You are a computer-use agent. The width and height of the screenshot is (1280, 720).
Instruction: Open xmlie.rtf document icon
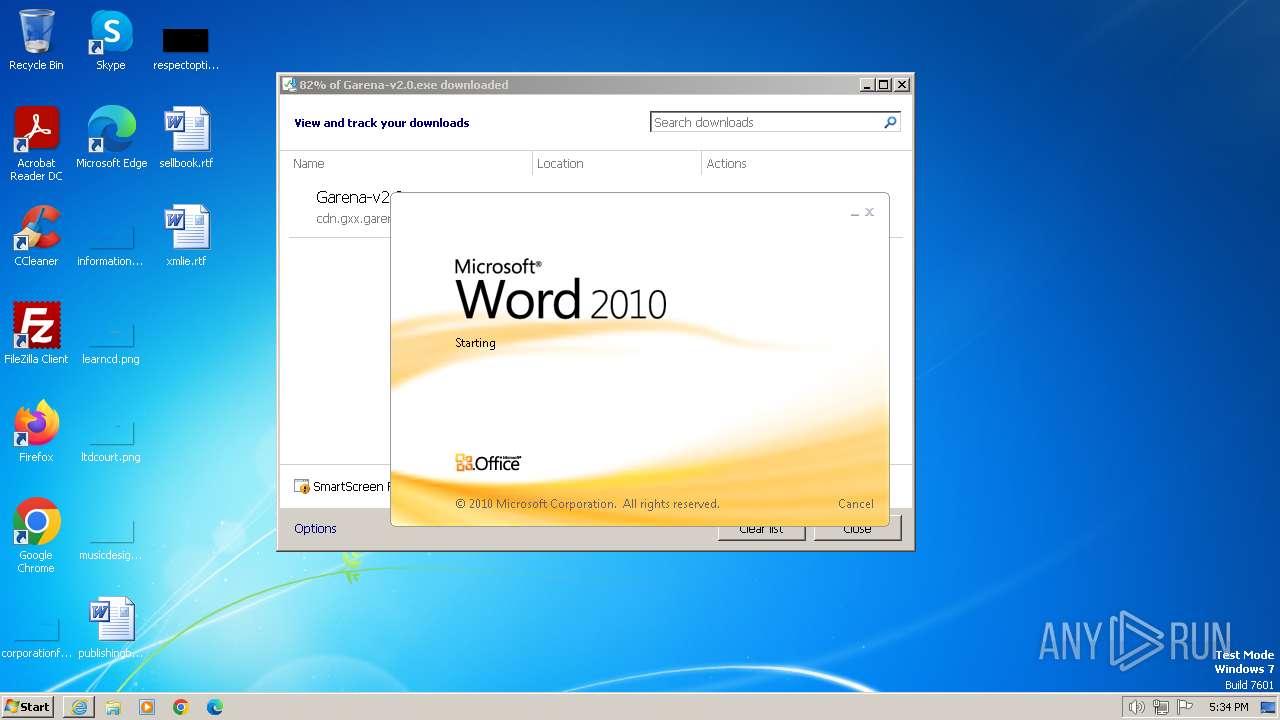tap(186, 235)
